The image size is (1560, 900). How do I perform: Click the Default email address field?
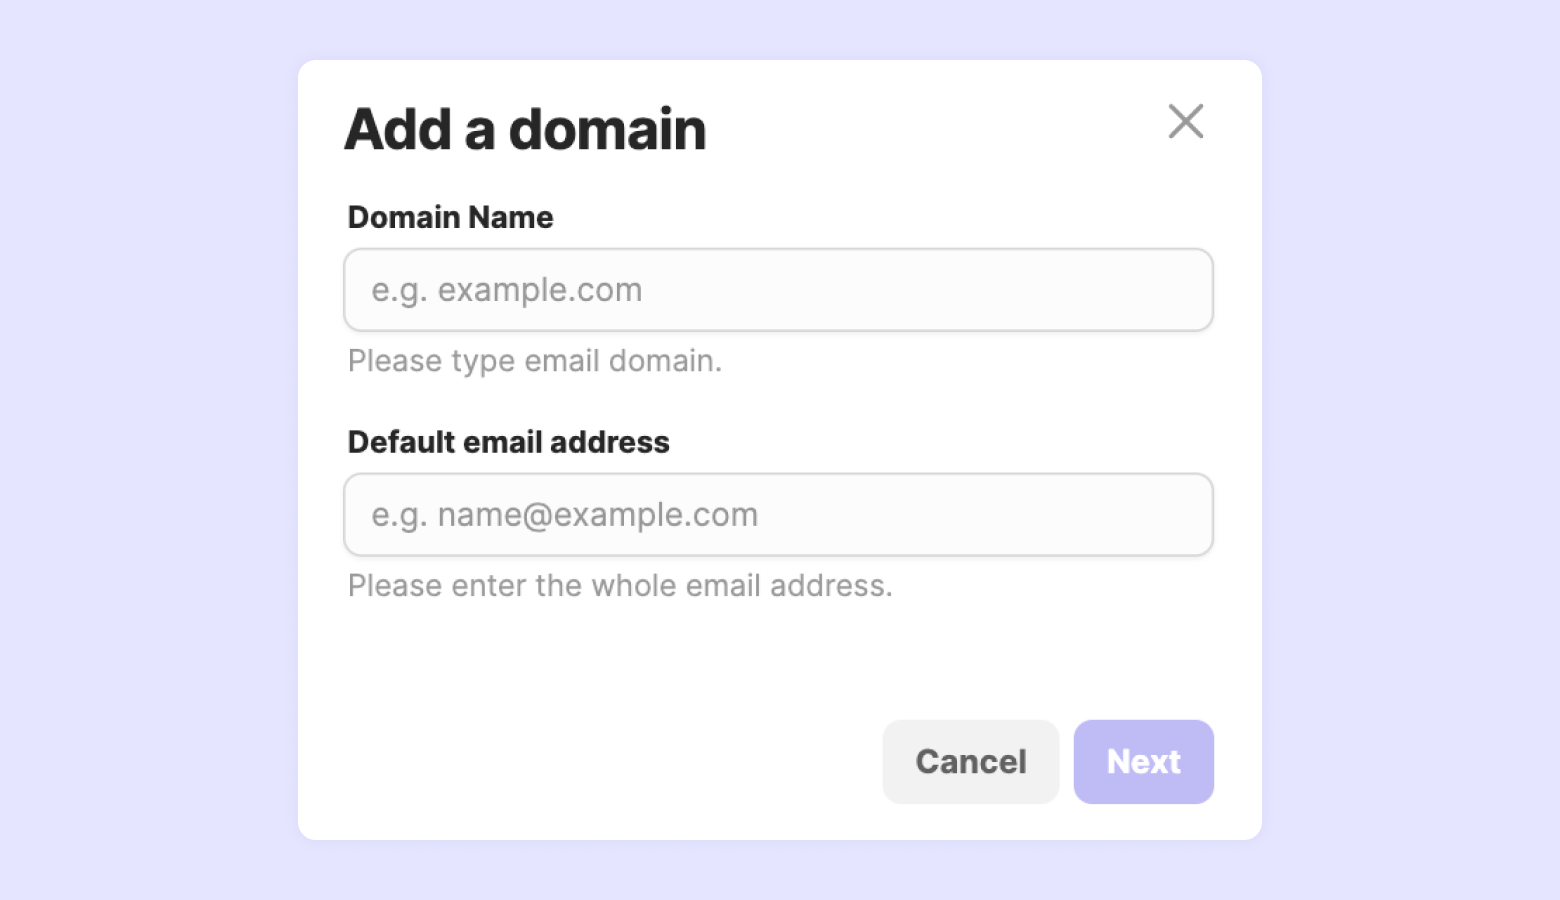tap(778, 515)
